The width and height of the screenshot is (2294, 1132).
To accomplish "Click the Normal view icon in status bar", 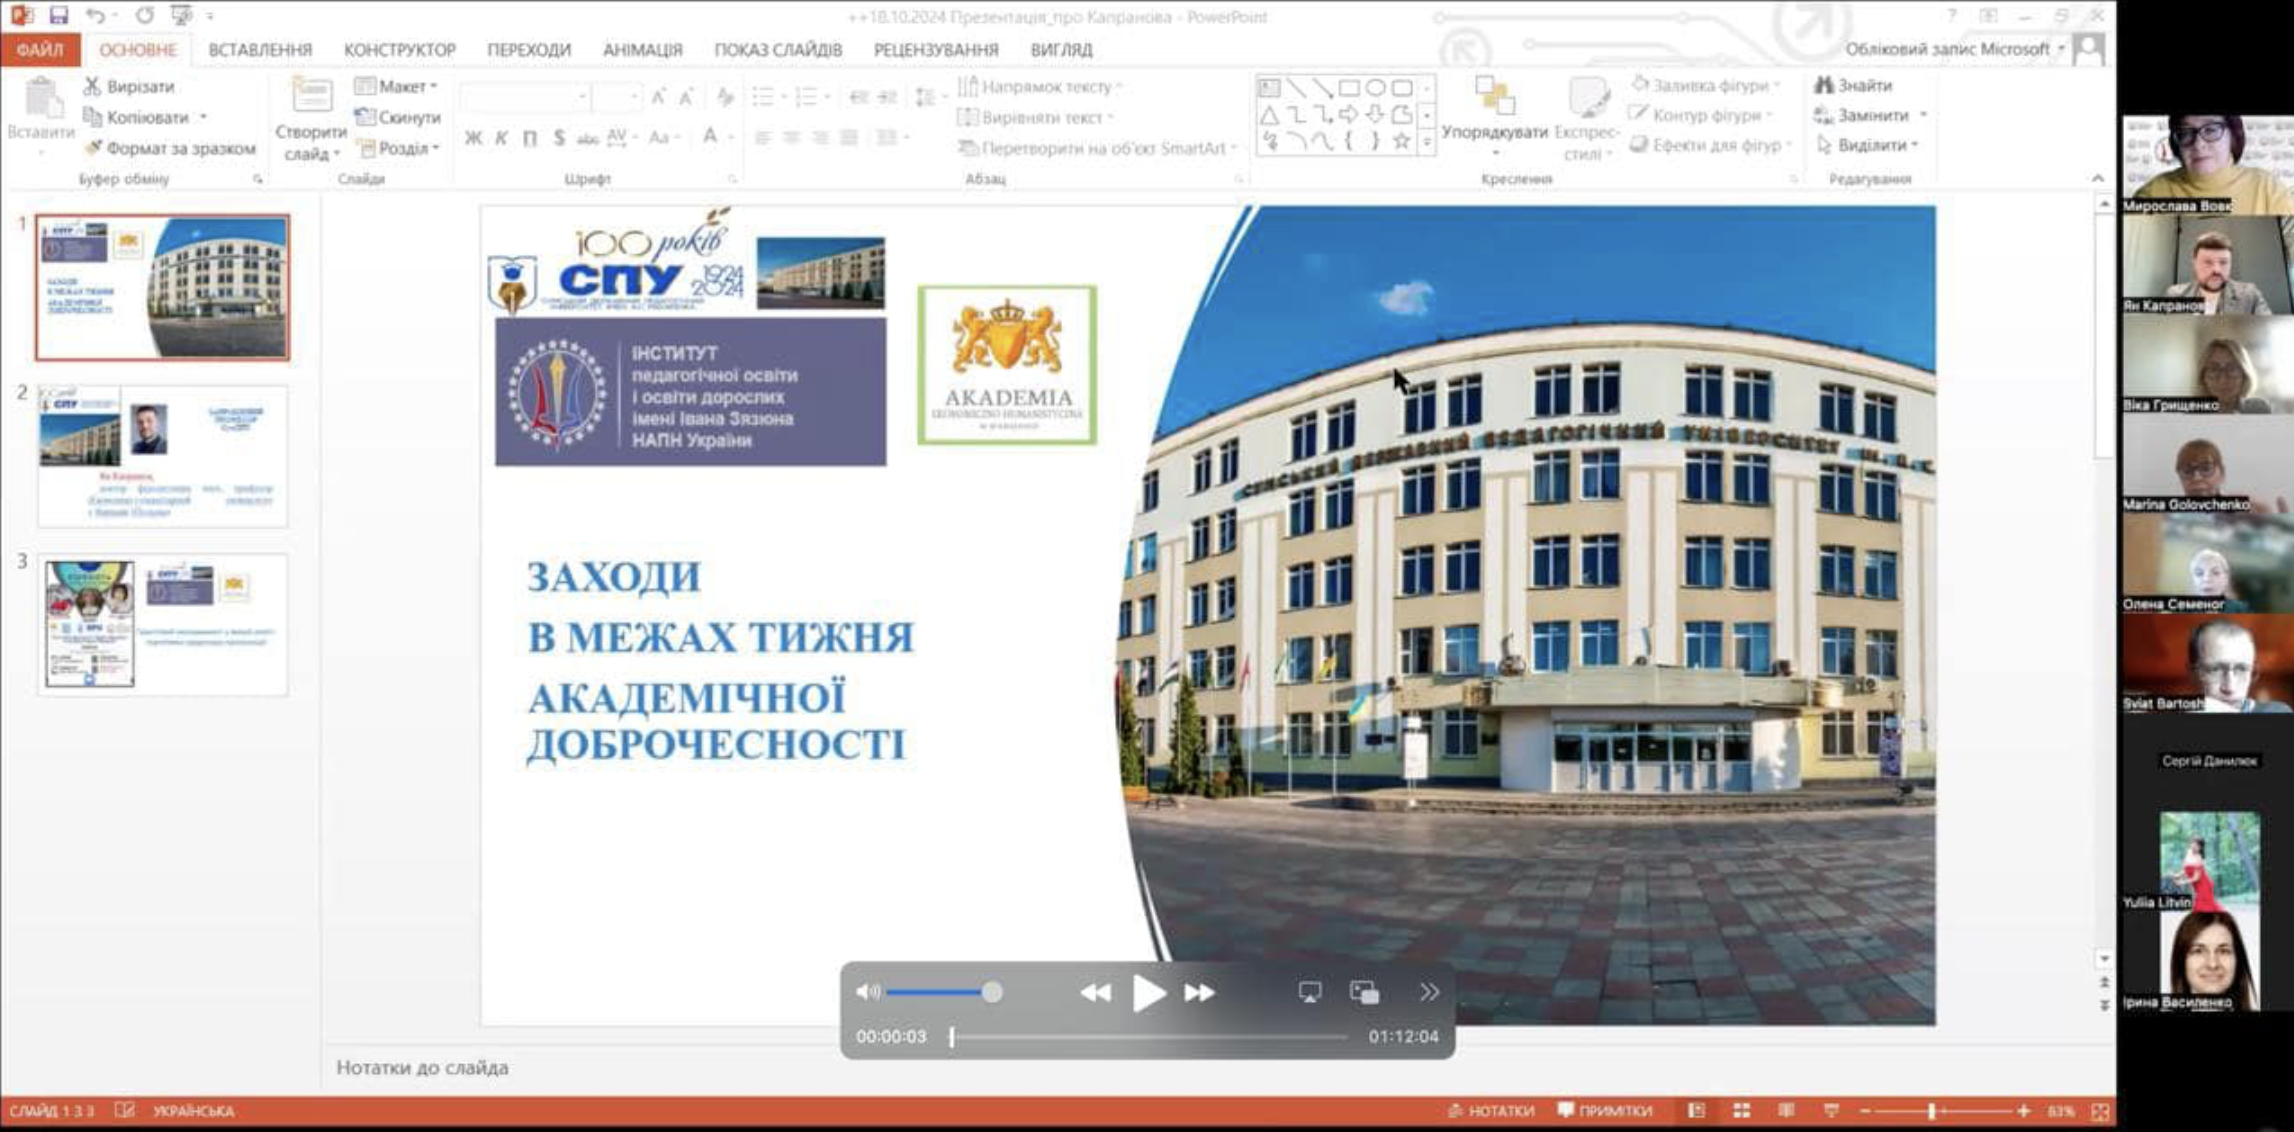I will click(1697, 1111).
